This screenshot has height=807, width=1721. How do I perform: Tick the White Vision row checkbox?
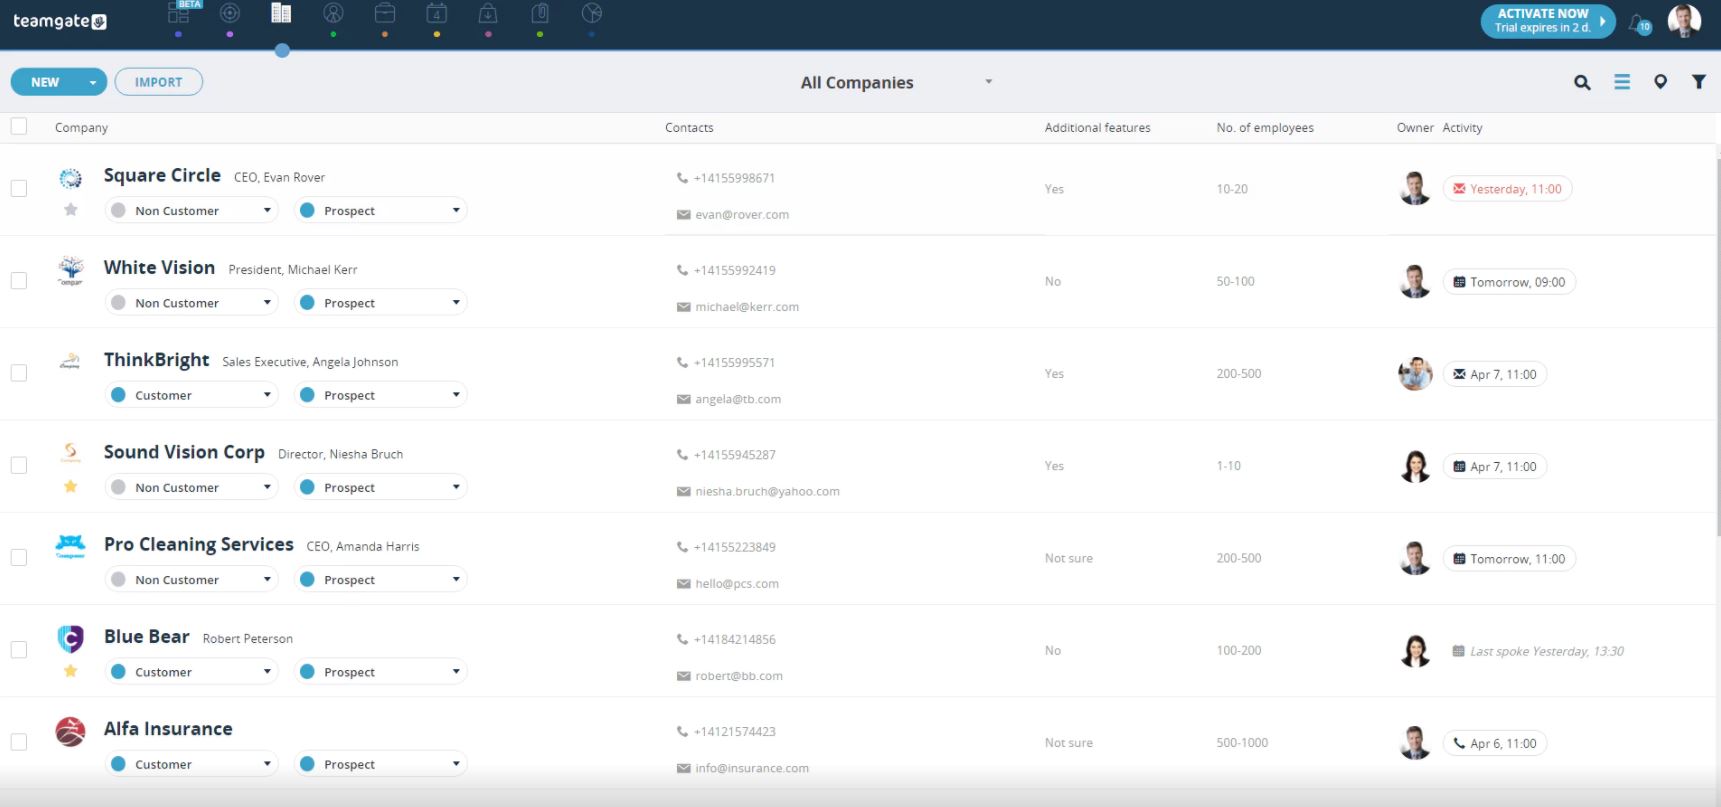[19, 280]
